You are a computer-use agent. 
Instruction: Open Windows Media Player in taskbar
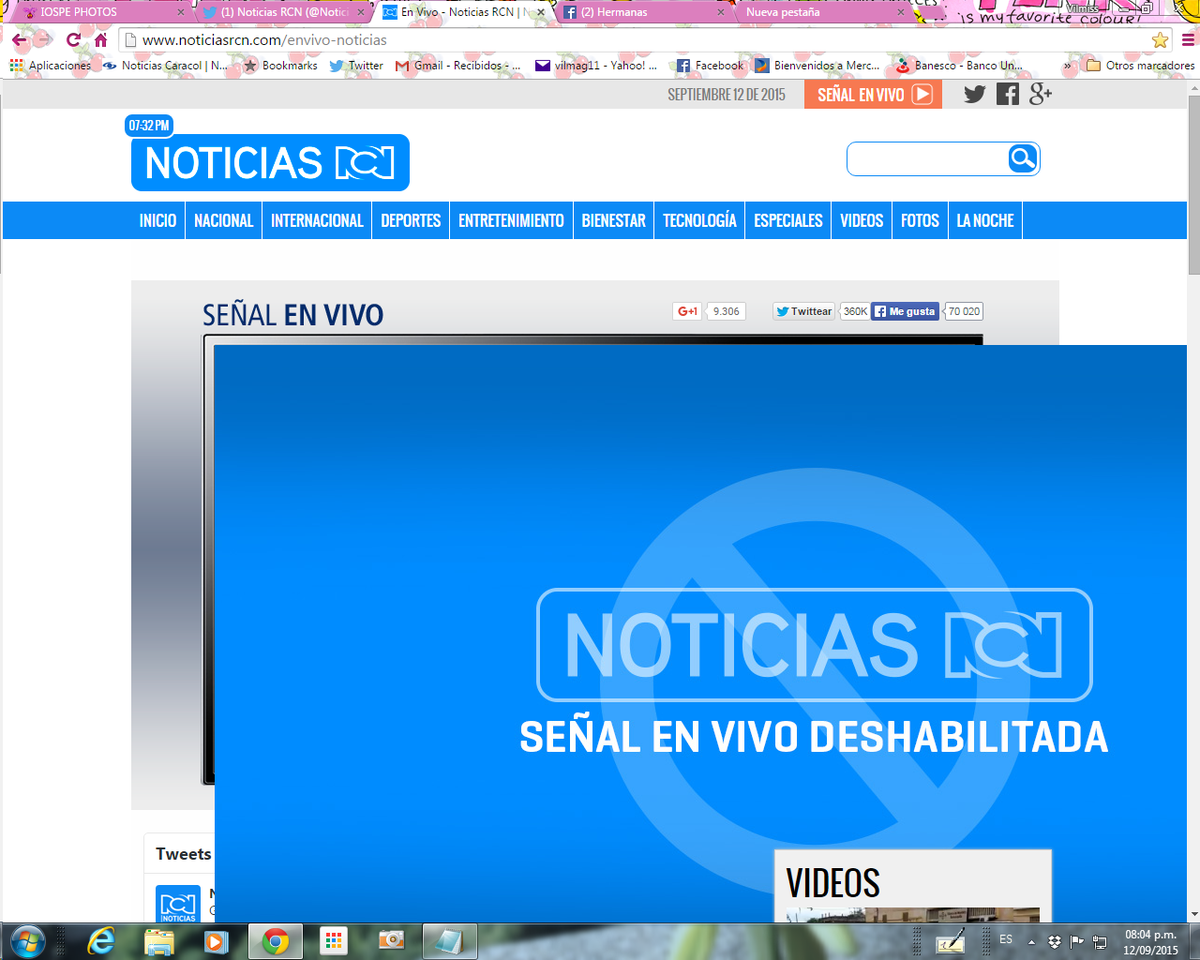coord(217,941)
